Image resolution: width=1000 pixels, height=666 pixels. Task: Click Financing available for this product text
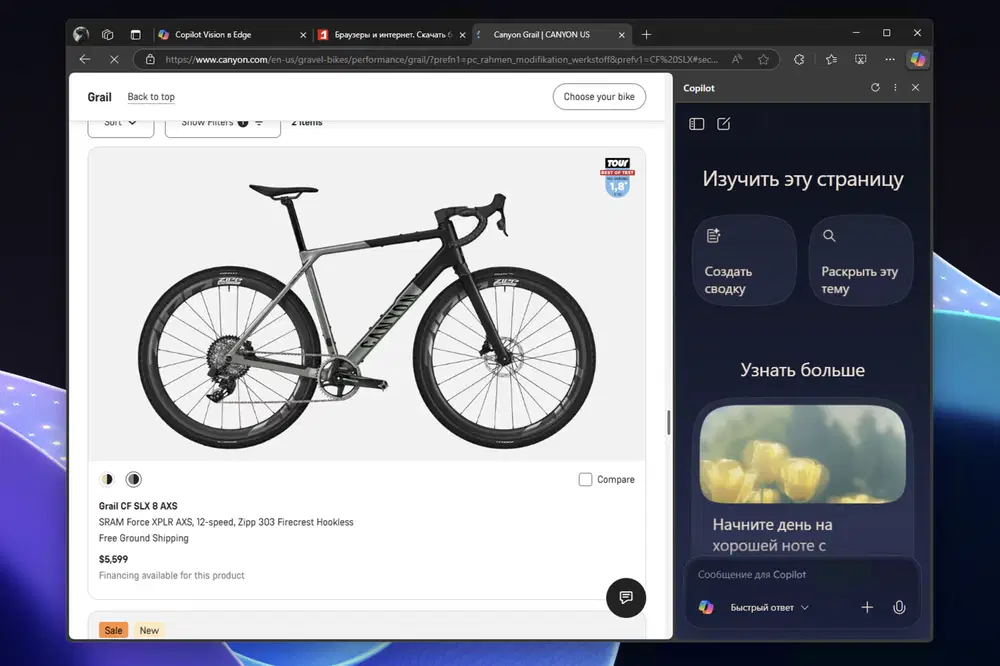[x=172, y=575]
